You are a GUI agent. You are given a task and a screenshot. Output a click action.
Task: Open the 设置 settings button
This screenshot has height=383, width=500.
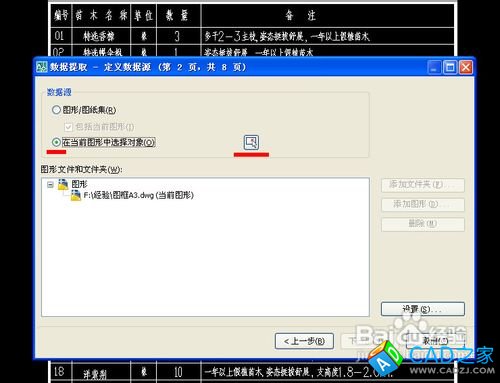tap(423, 309)
